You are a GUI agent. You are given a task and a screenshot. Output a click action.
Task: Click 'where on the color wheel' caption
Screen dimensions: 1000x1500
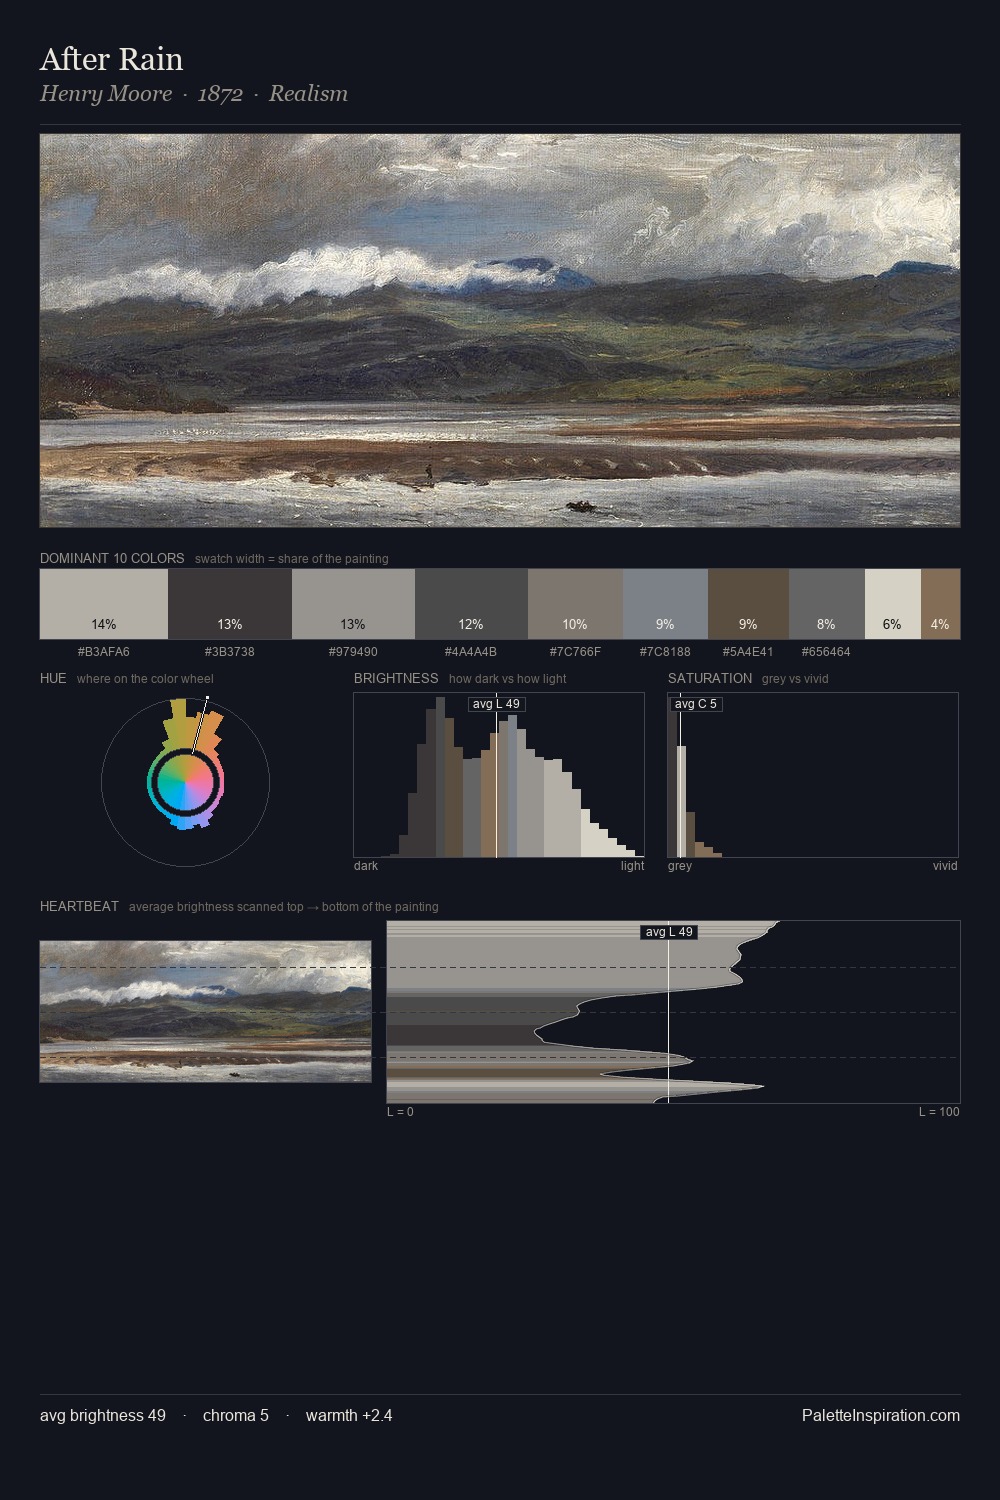click(145, 679)
